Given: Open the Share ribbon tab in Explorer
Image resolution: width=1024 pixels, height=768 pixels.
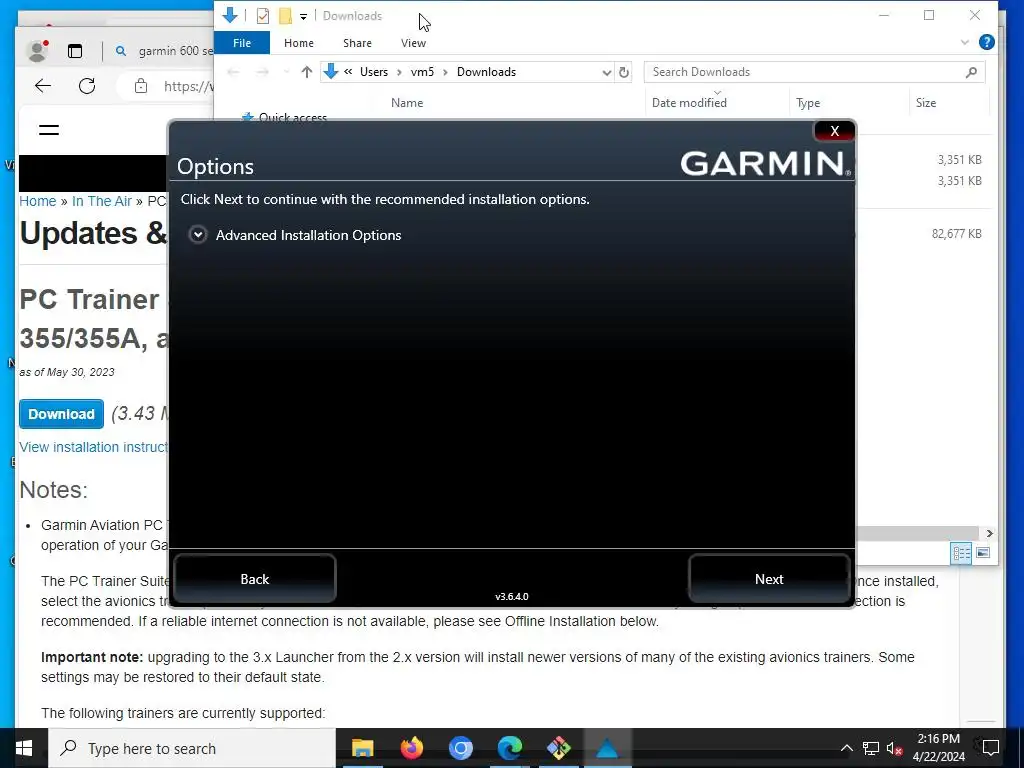Looking at the screenshot, I should click(x=357, y=42).
